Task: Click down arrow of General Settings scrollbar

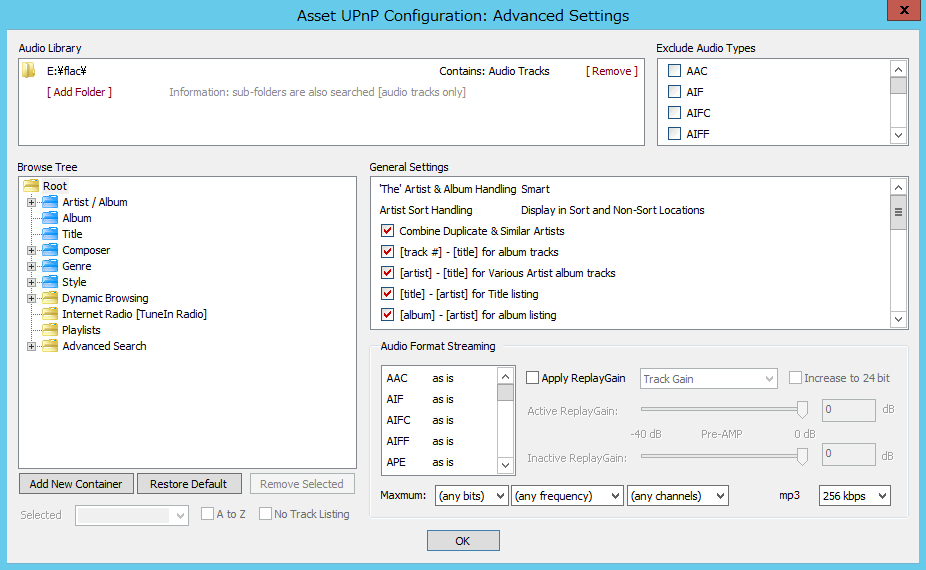Action: (898, 320)
